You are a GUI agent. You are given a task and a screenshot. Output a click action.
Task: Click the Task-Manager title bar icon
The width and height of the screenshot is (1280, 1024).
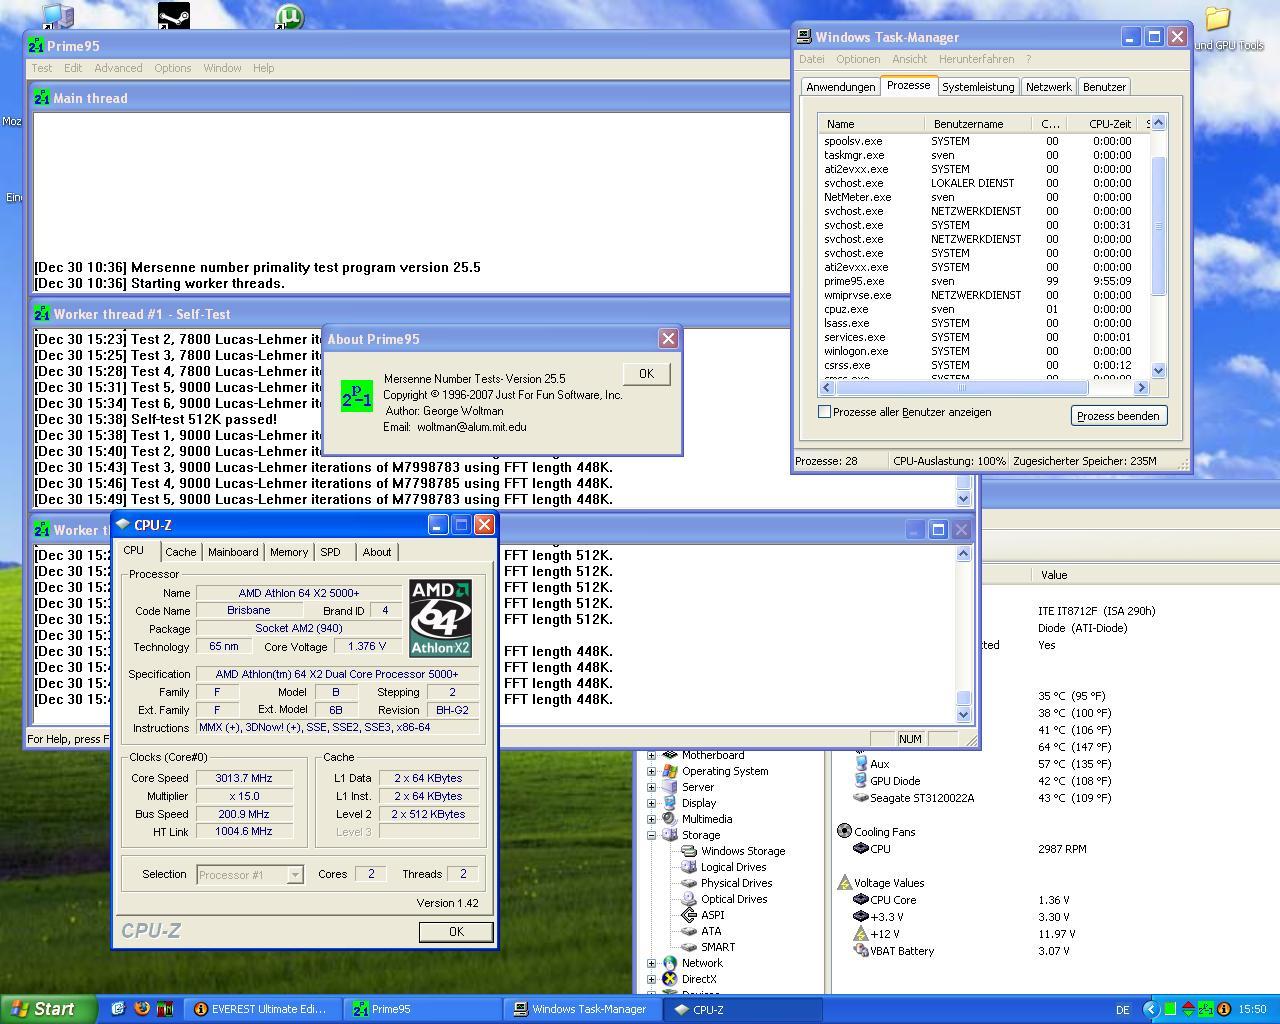click(804, 37)
